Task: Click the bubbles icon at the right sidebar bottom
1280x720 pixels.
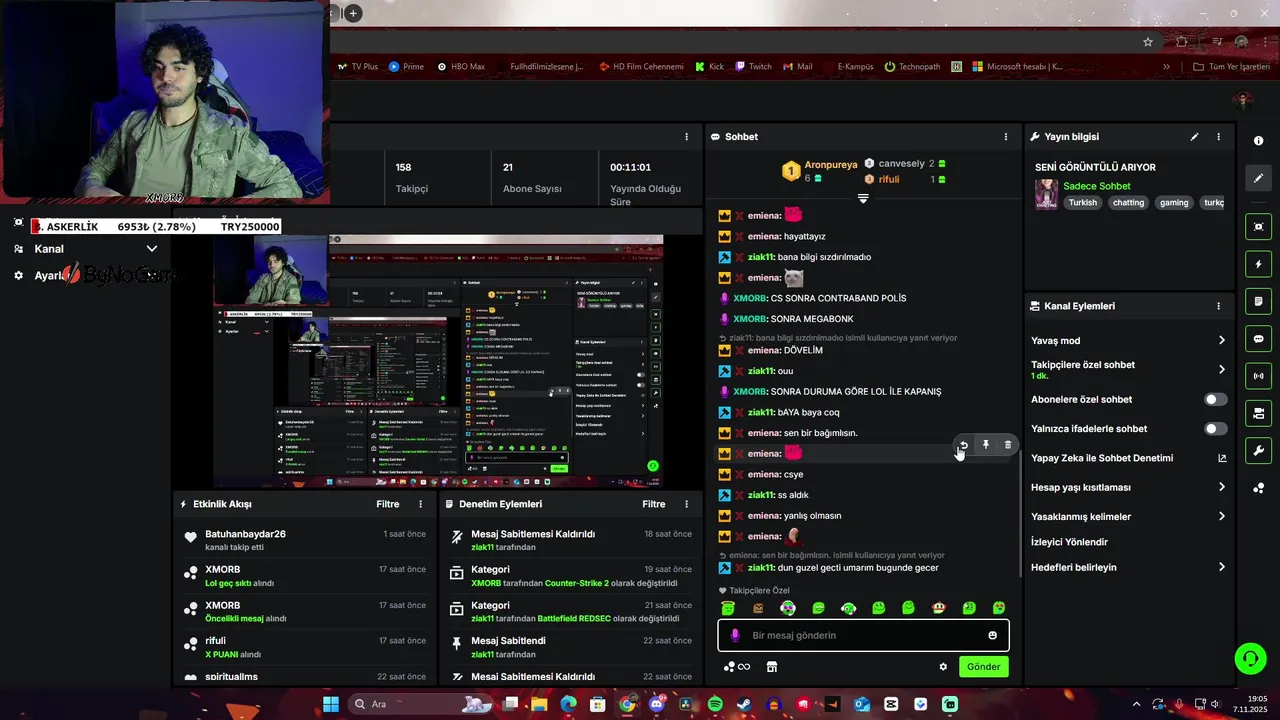Action: pos(1258,488)
